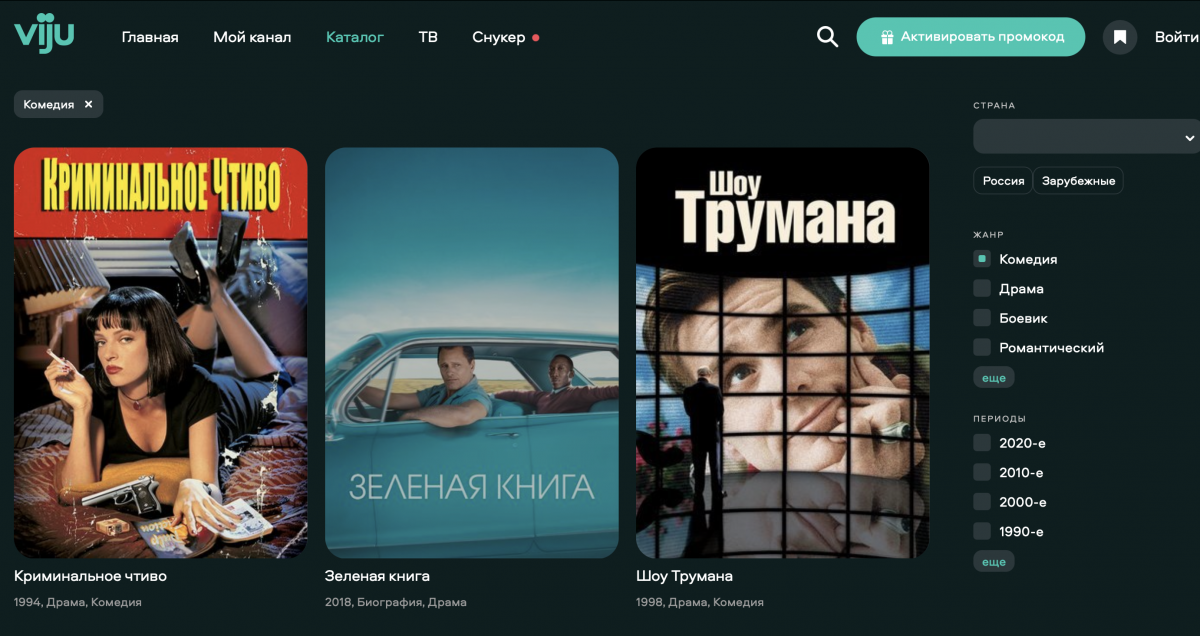Open bookmarks via the bookmark icon
The image size is (1200, 636).
coord(1120,38)
